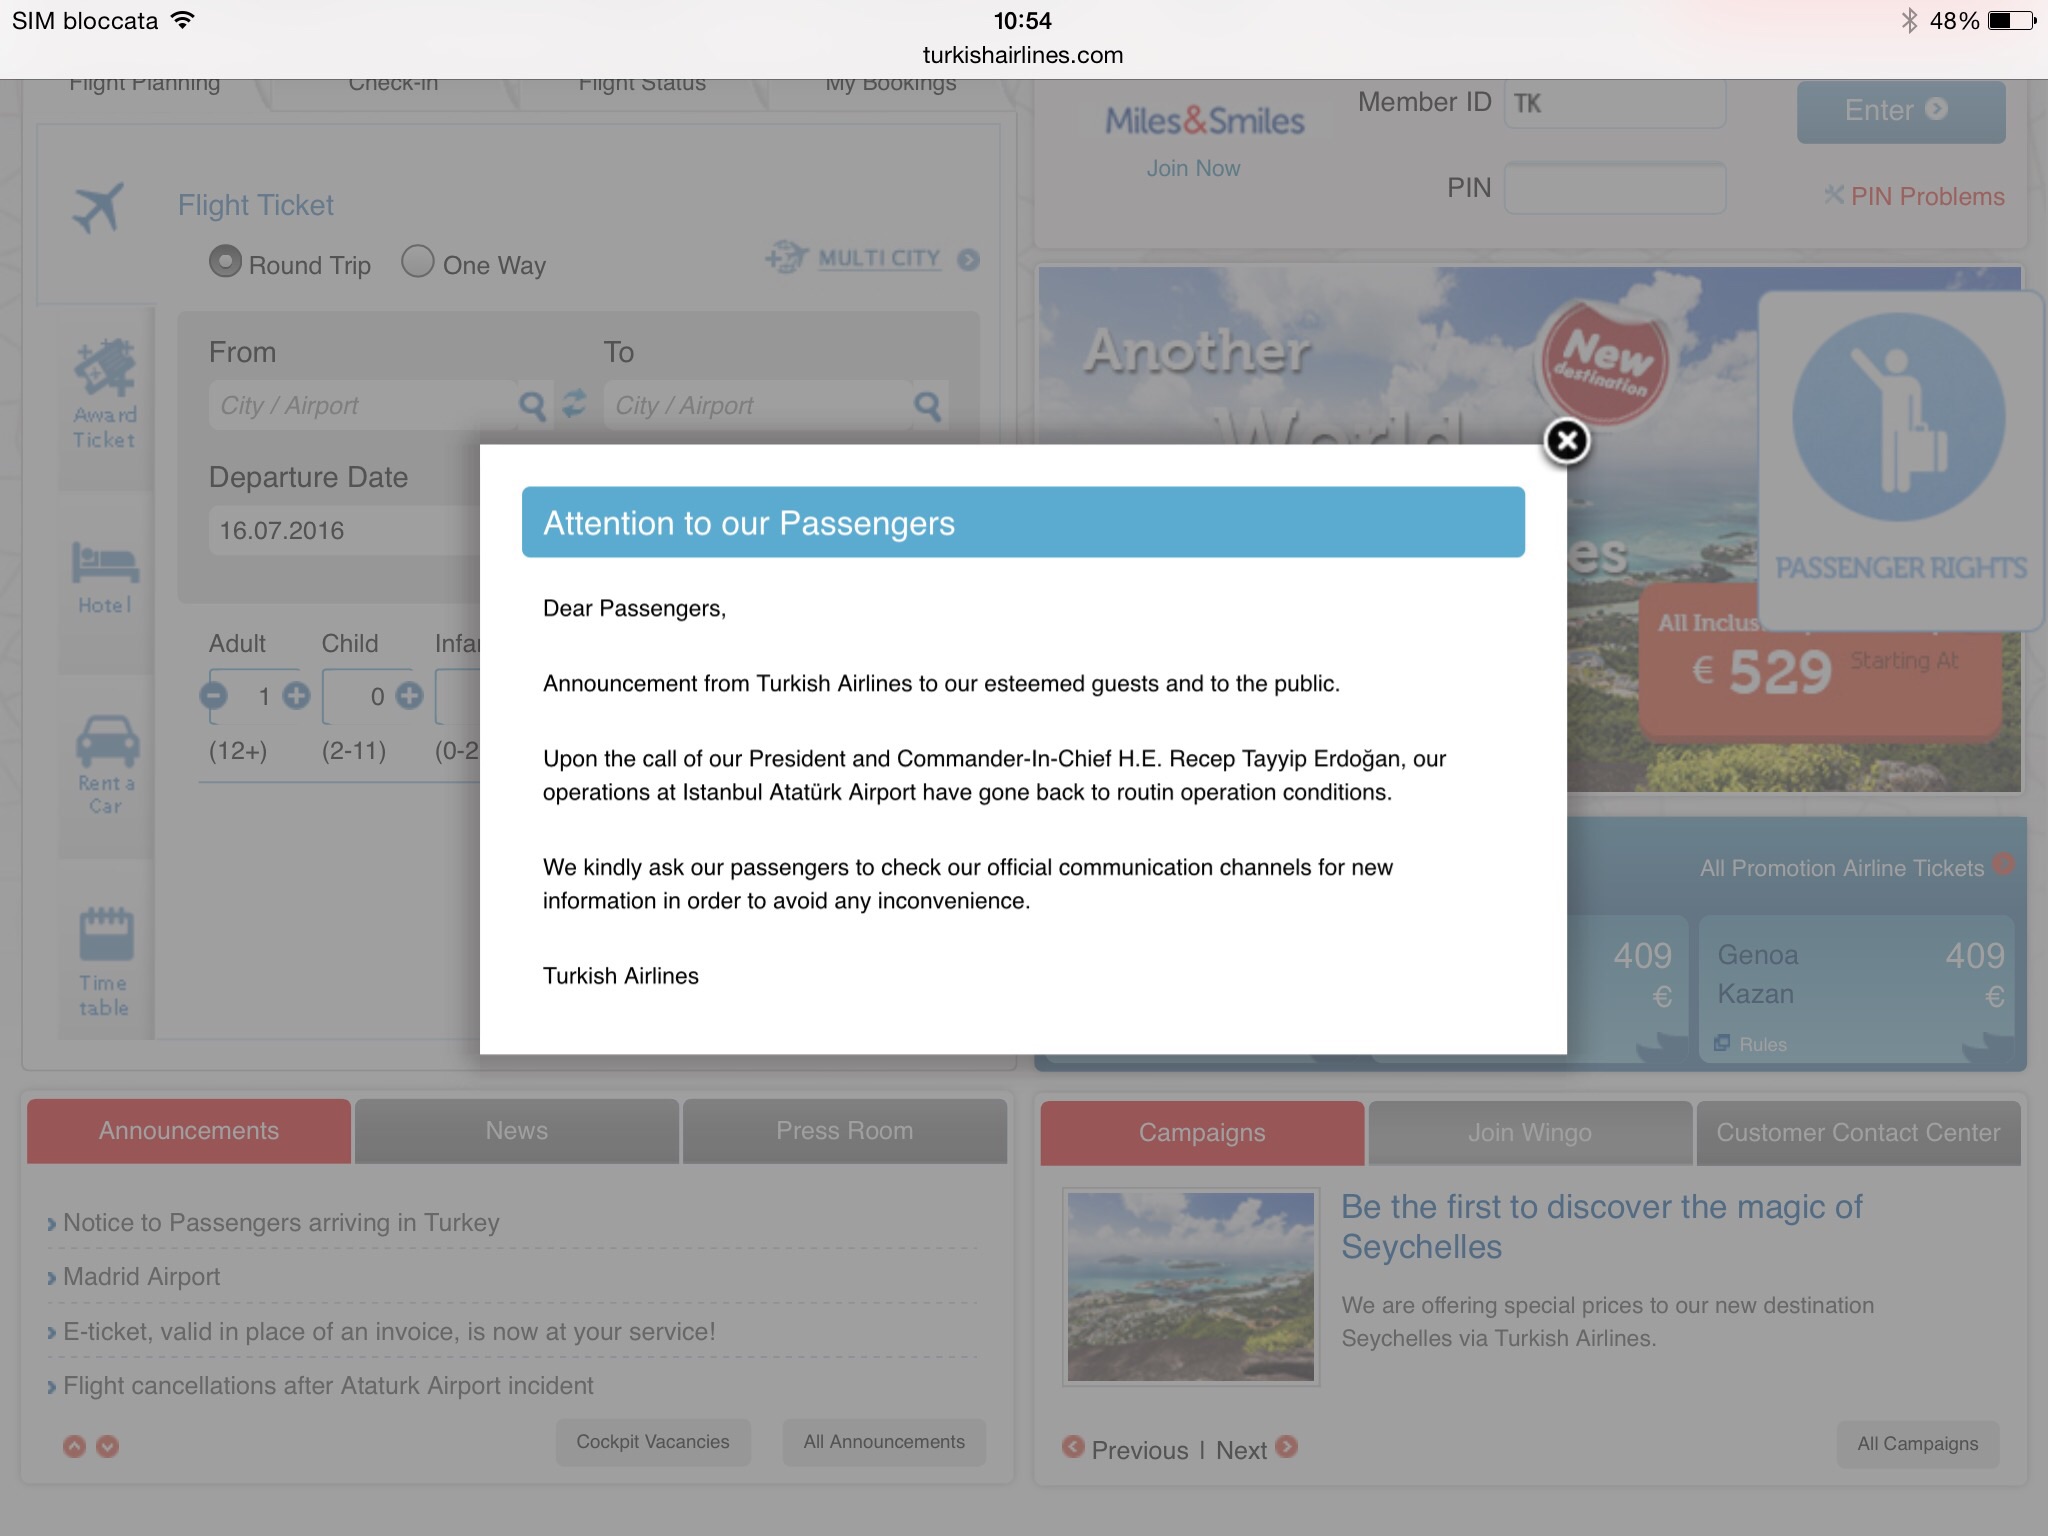Viewport: 2048px width, 1536px height.
Task: Click the Enter login button
Action: coord(1900,111)
